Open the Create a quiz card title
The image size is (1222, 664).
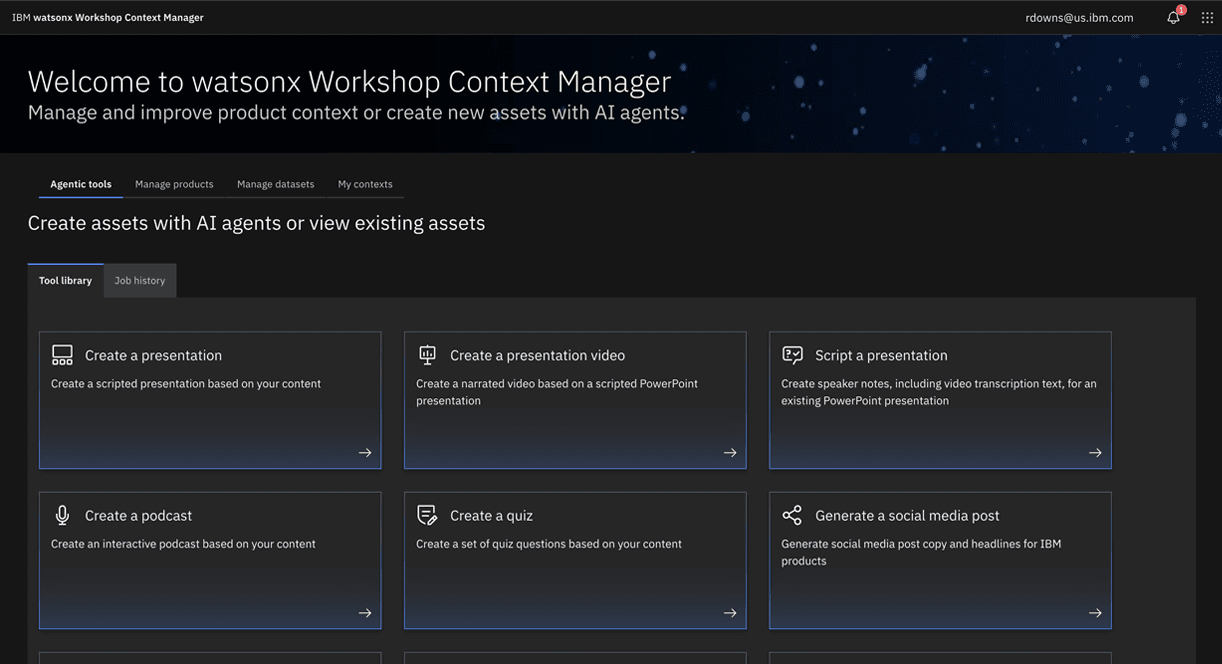pos(491,516)
